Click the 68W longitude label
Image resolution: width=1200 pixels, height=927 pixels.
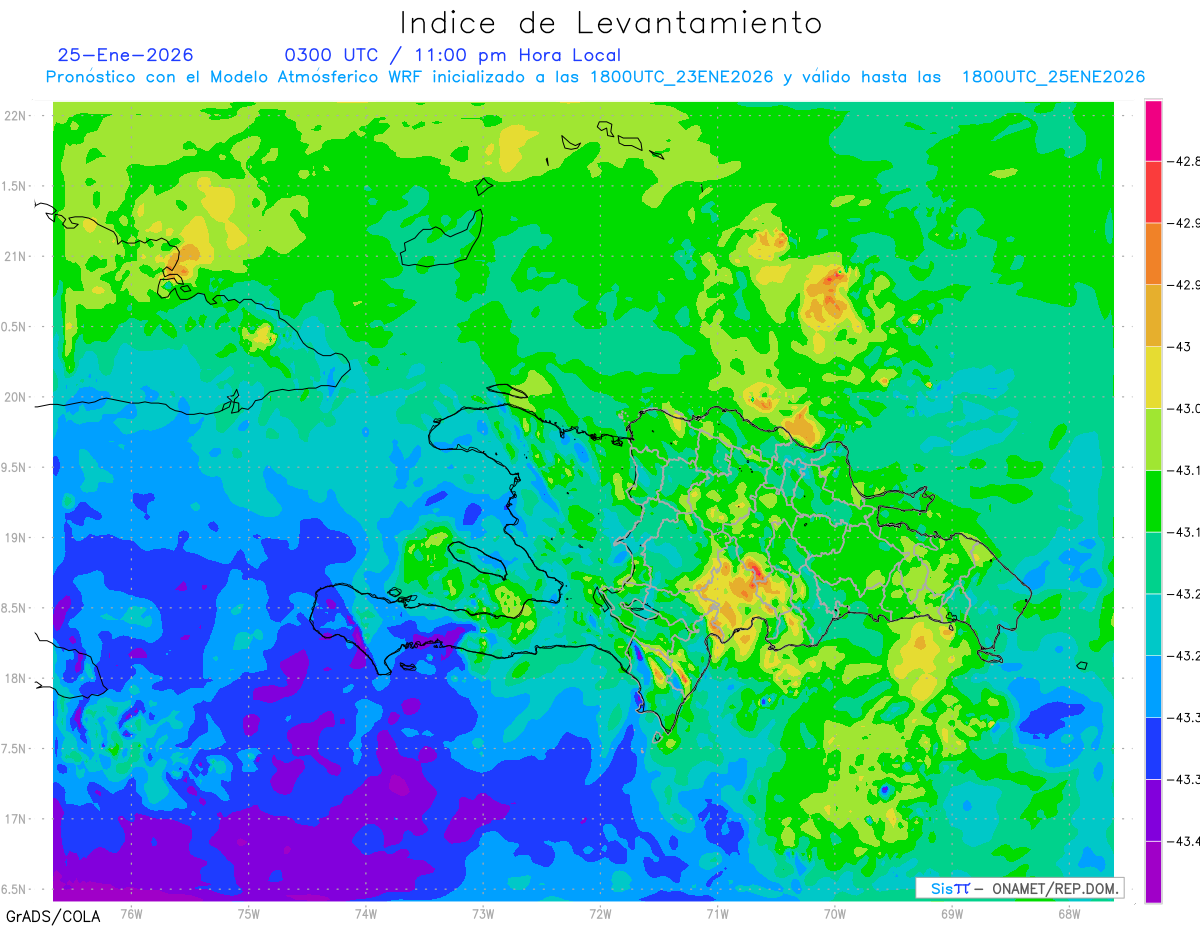pos(1069,913)
